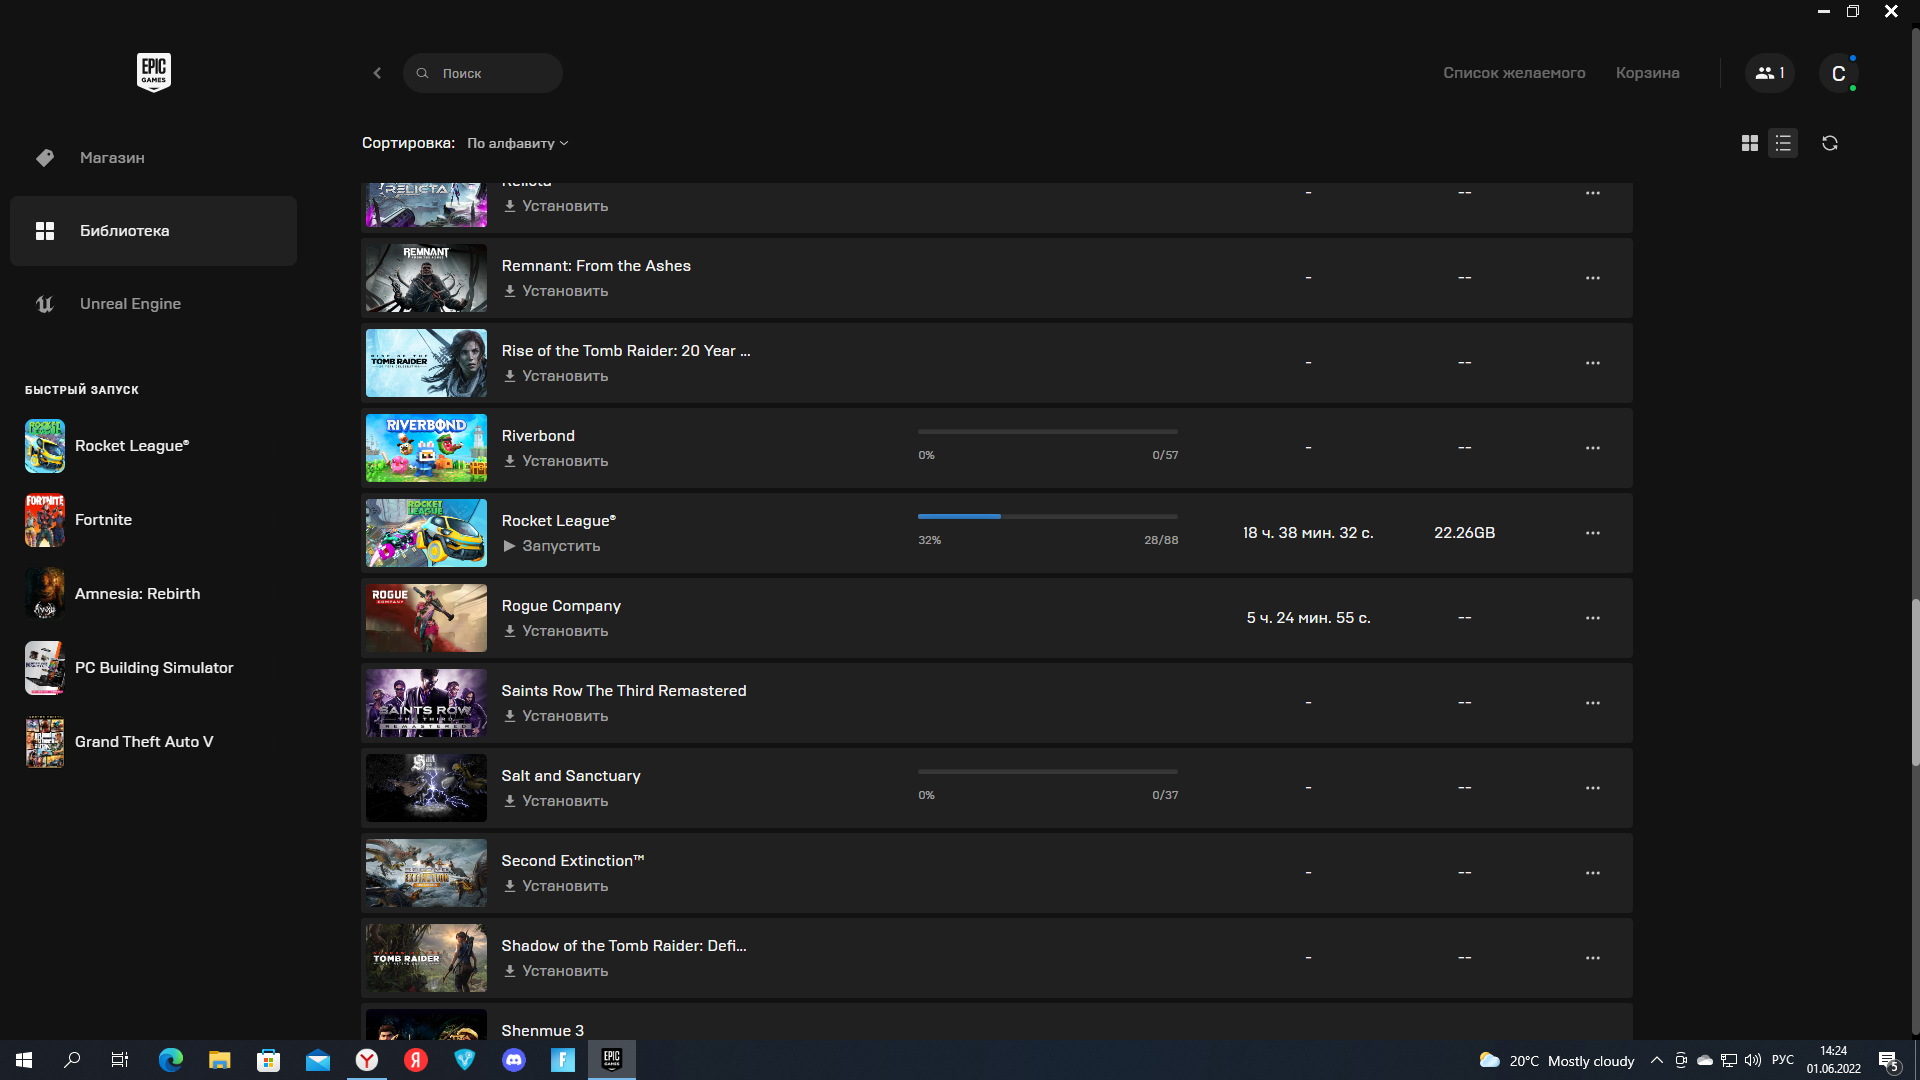Click the Riverbond cover thumbnail
Viewport: 1920px width, 1080px height.
pyautogui.click(x=426, y=448)
